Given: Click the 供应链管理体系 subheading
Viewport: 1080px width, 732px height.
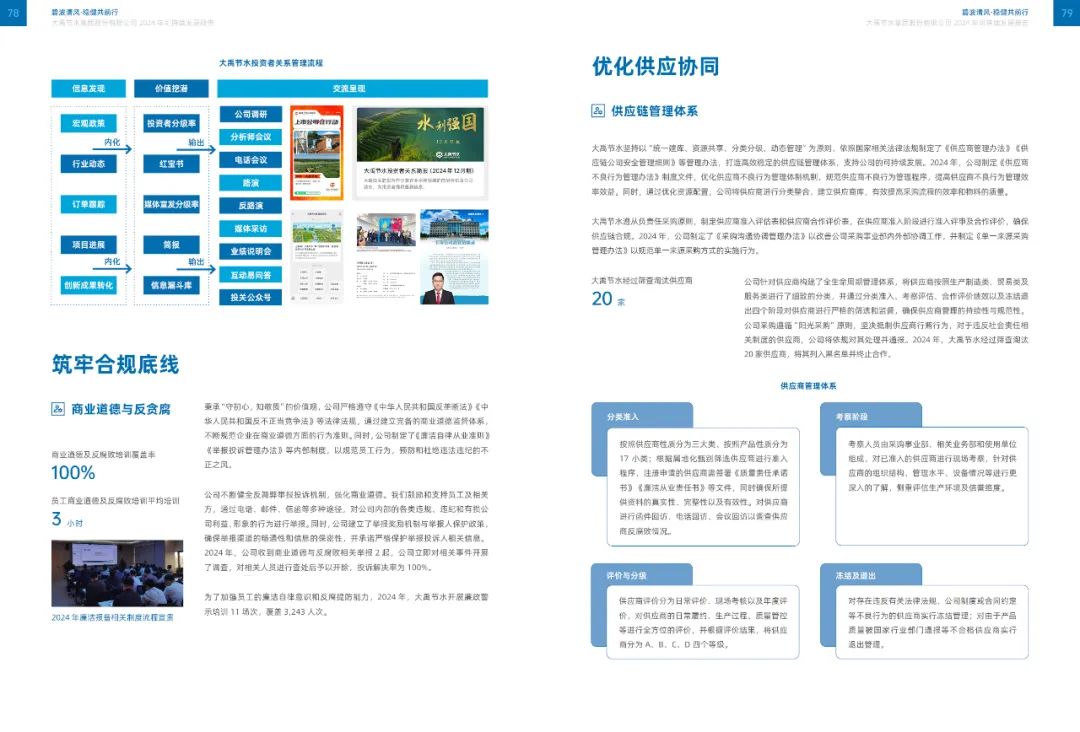Looking at the screenshot, I should pos(654,111).
